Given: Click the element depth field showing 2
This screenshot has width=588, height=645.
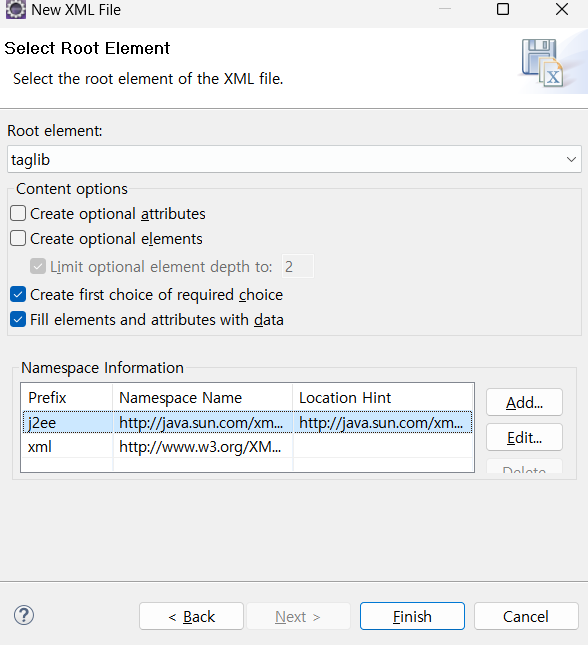Looking at the screenshot, I should [x=297, y=266].
